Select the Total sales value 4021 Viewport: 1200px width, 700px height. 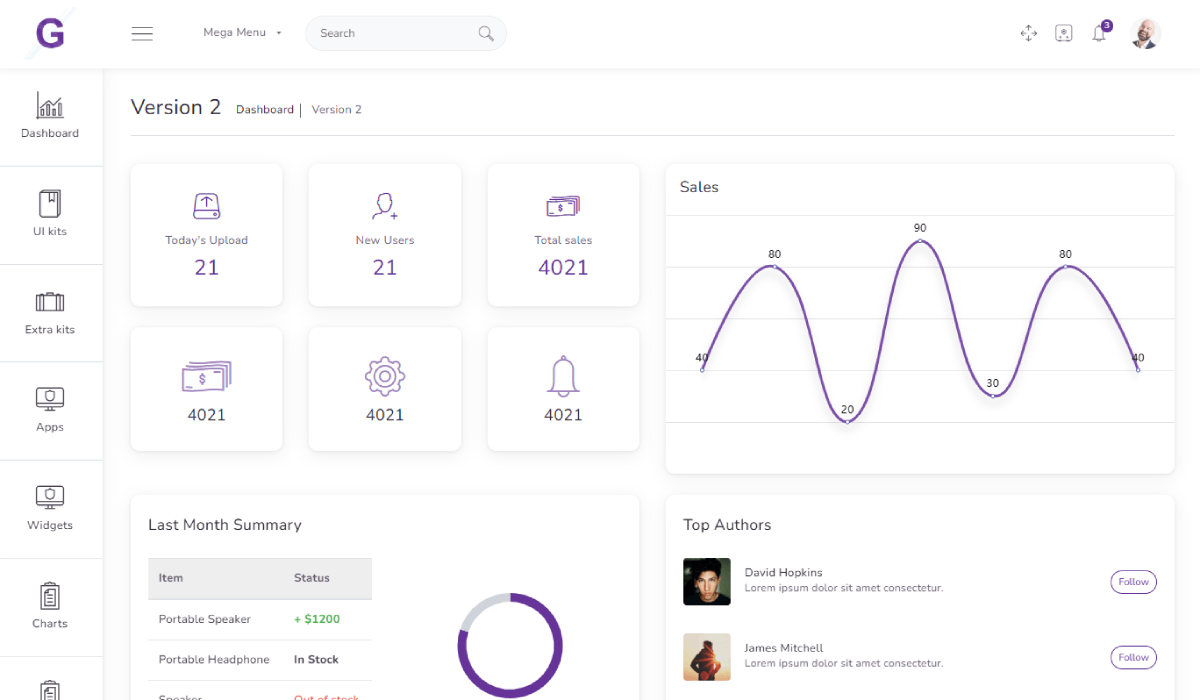[x=563, y=267]
